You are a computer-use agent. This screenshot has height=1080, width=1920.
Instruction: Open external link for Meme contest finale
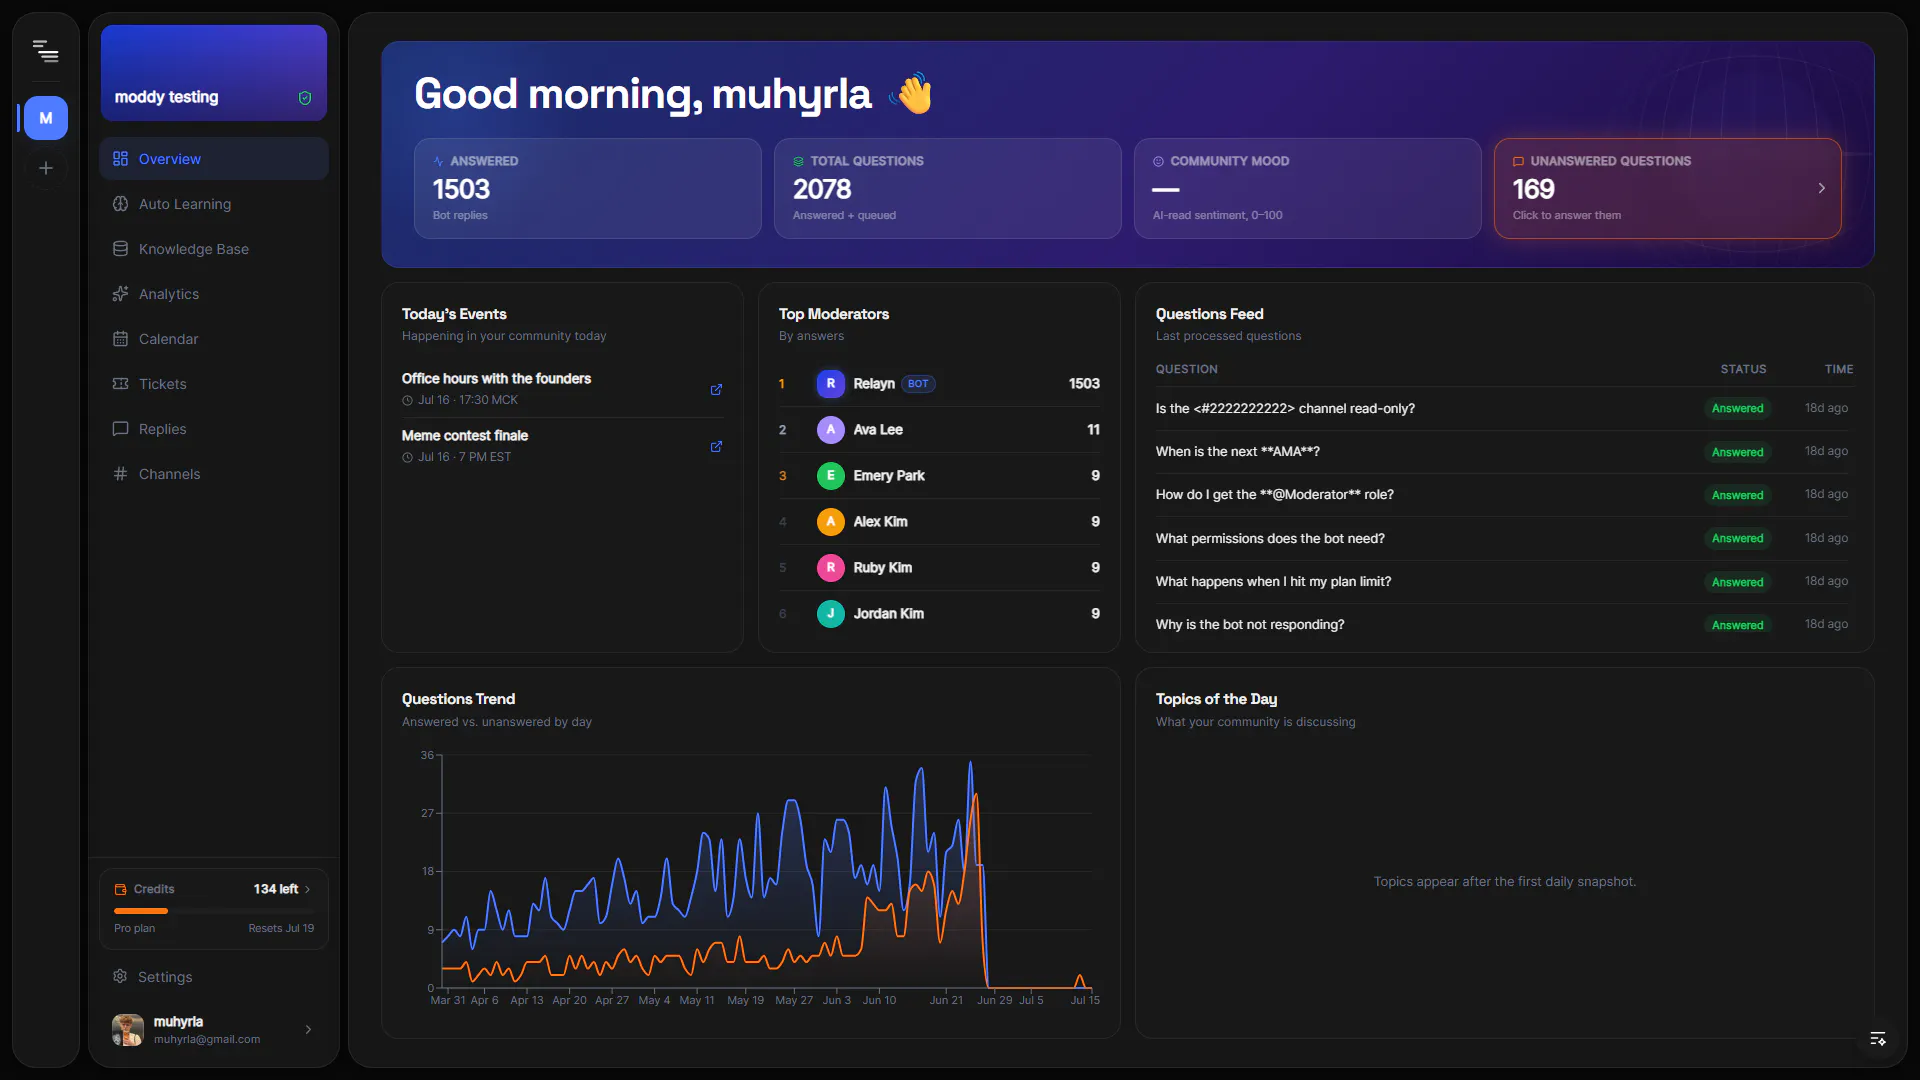pyautogui.click(x=716, y=447)
